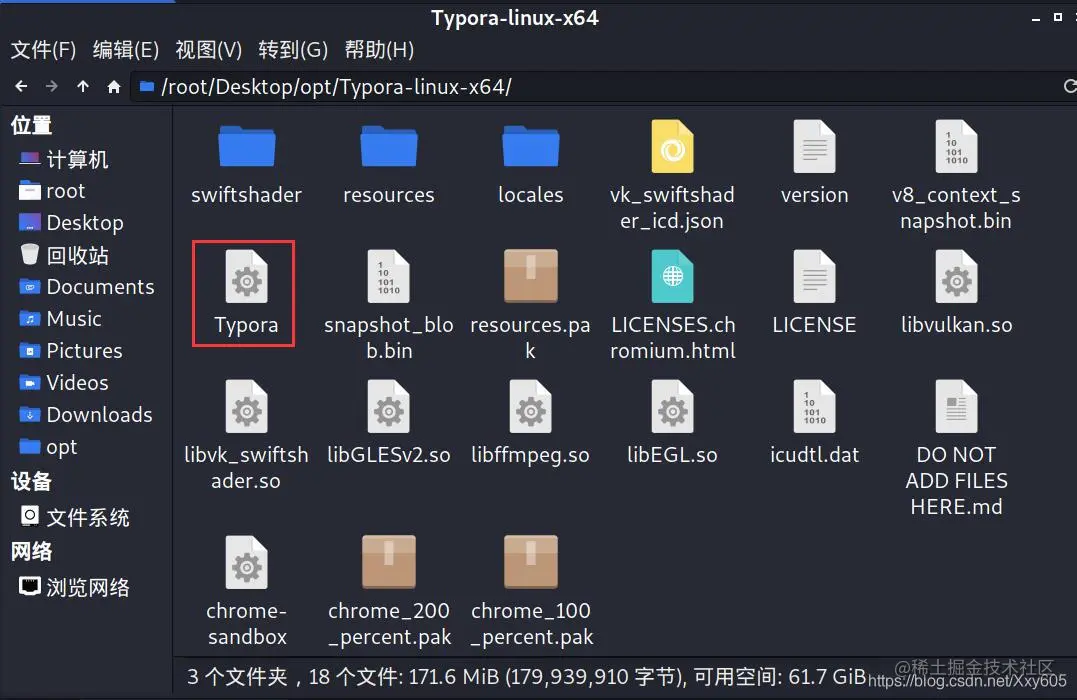Maximize the Typora-linux-x64 window

(x=1058, y=17)
